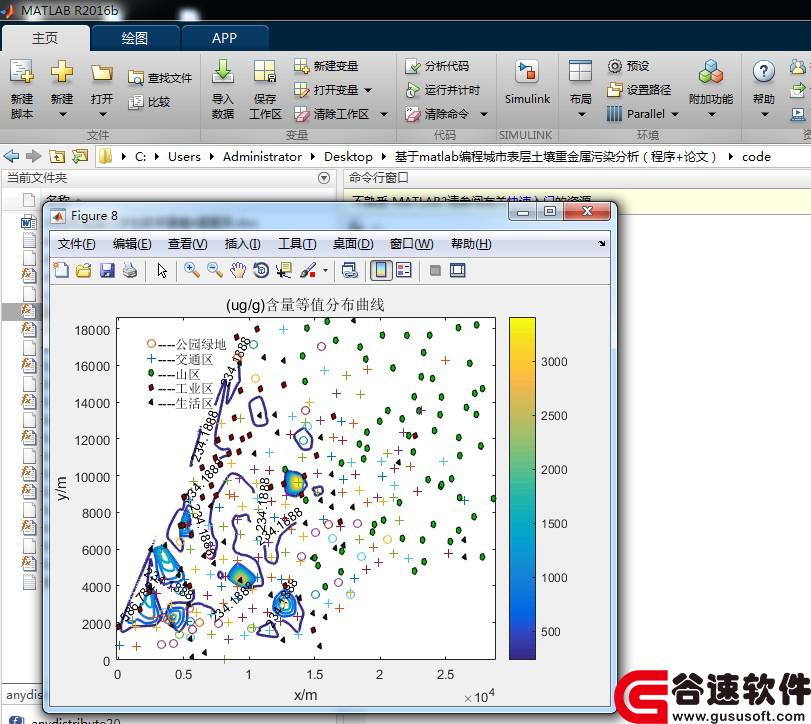Click Administrator in the address path

click(x=262, y=157)
